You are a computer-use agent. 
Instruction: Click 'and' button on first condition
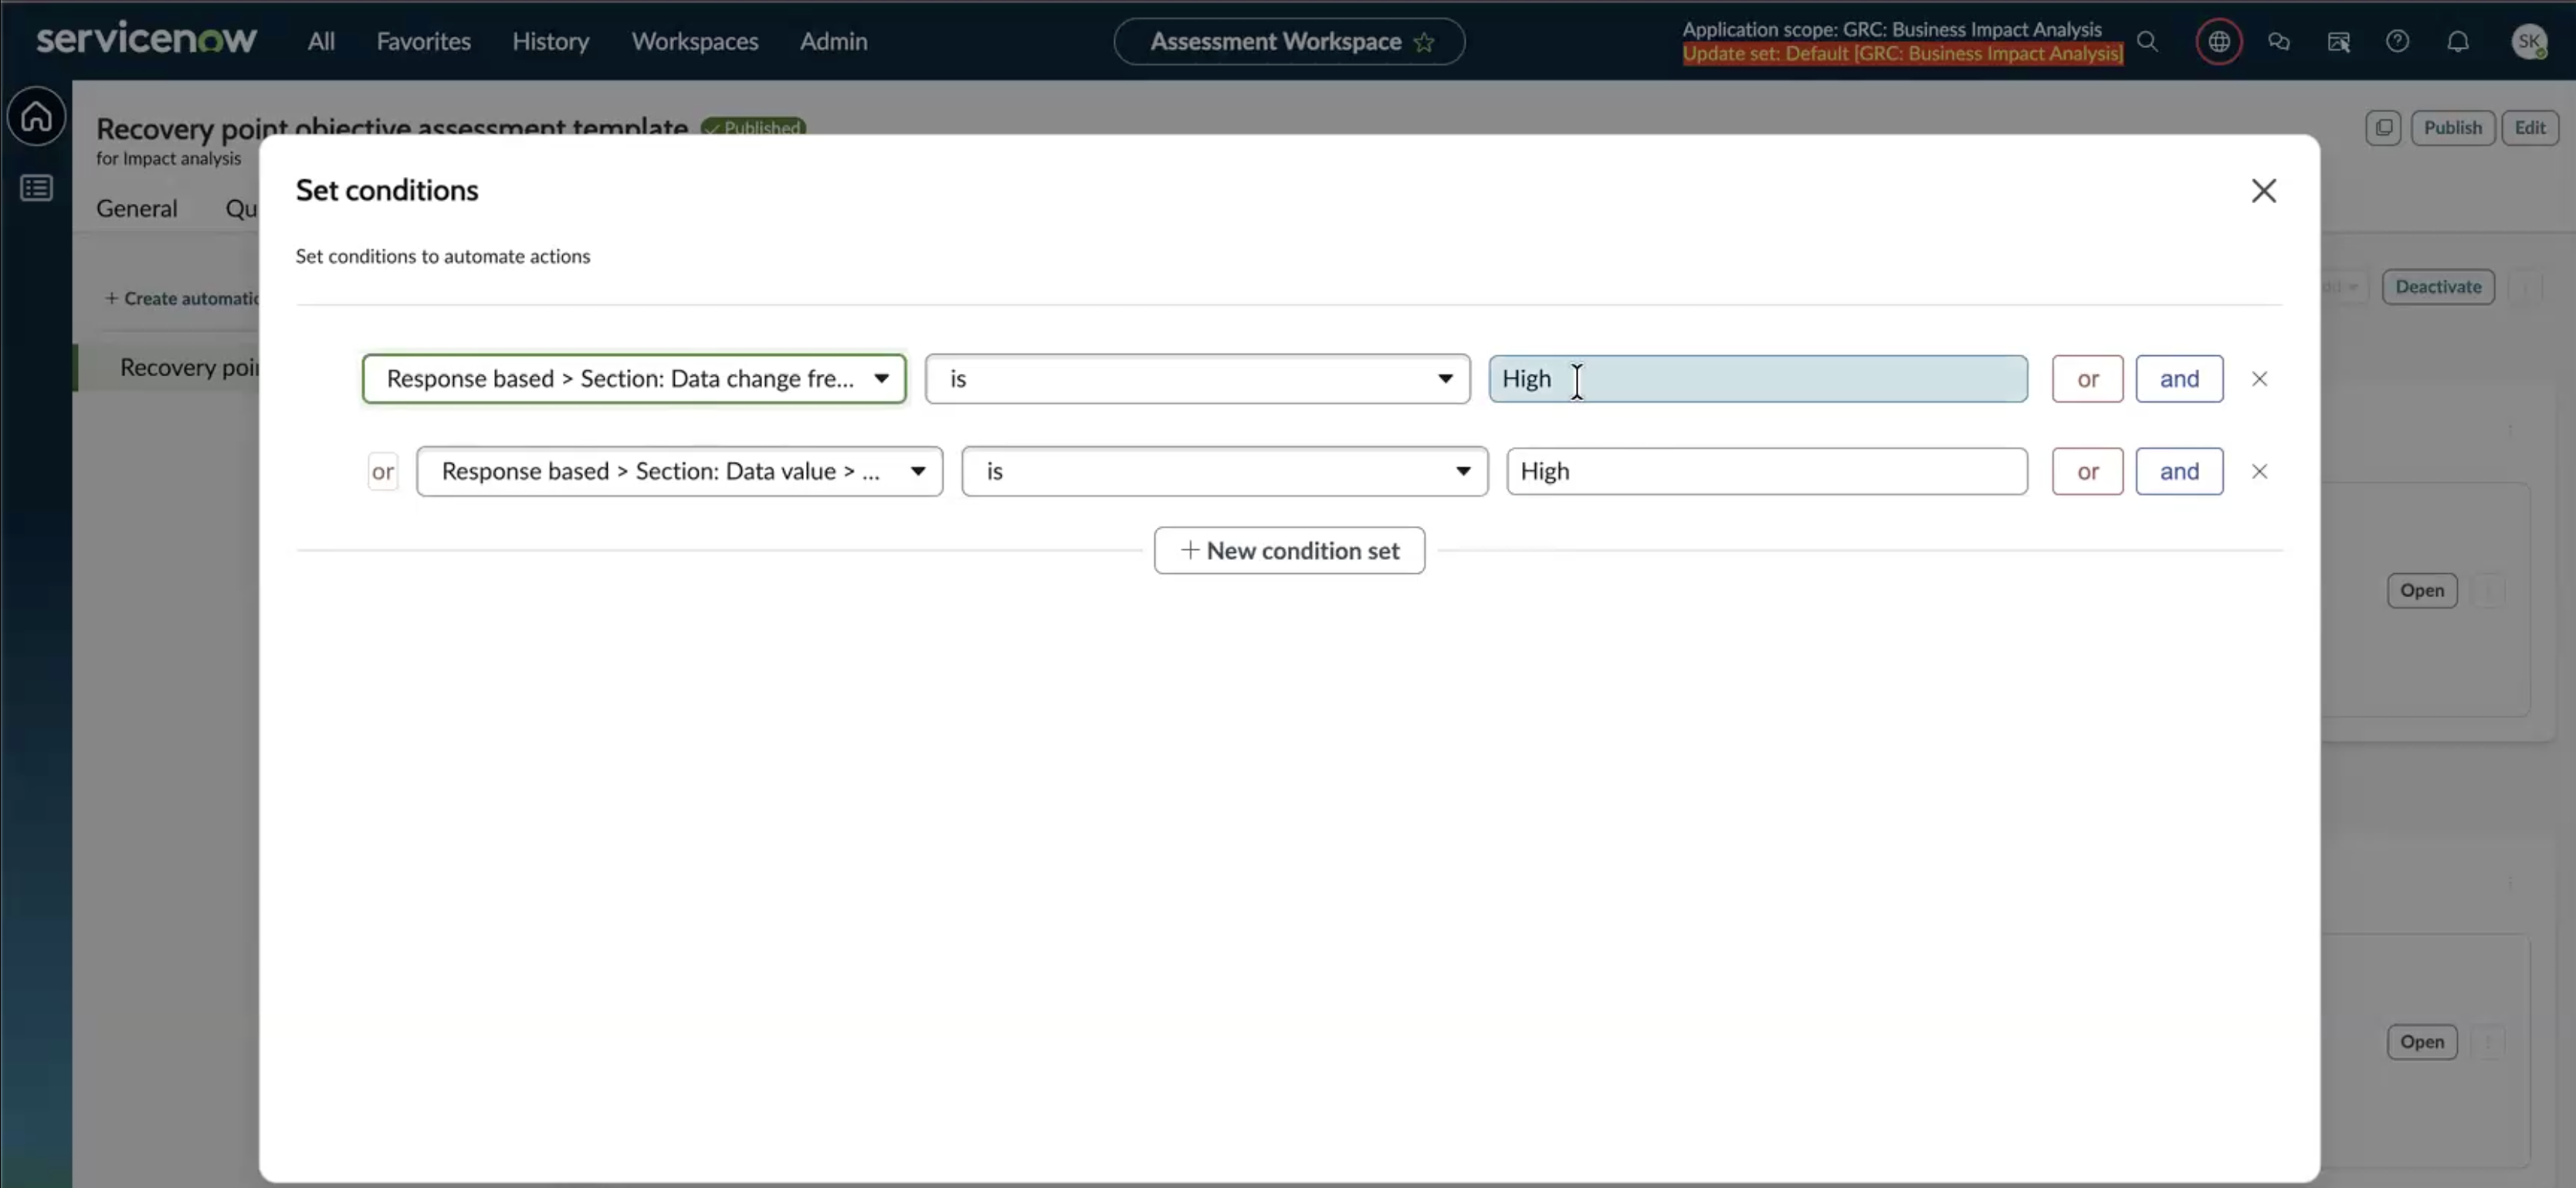(x=2179, y=379)
